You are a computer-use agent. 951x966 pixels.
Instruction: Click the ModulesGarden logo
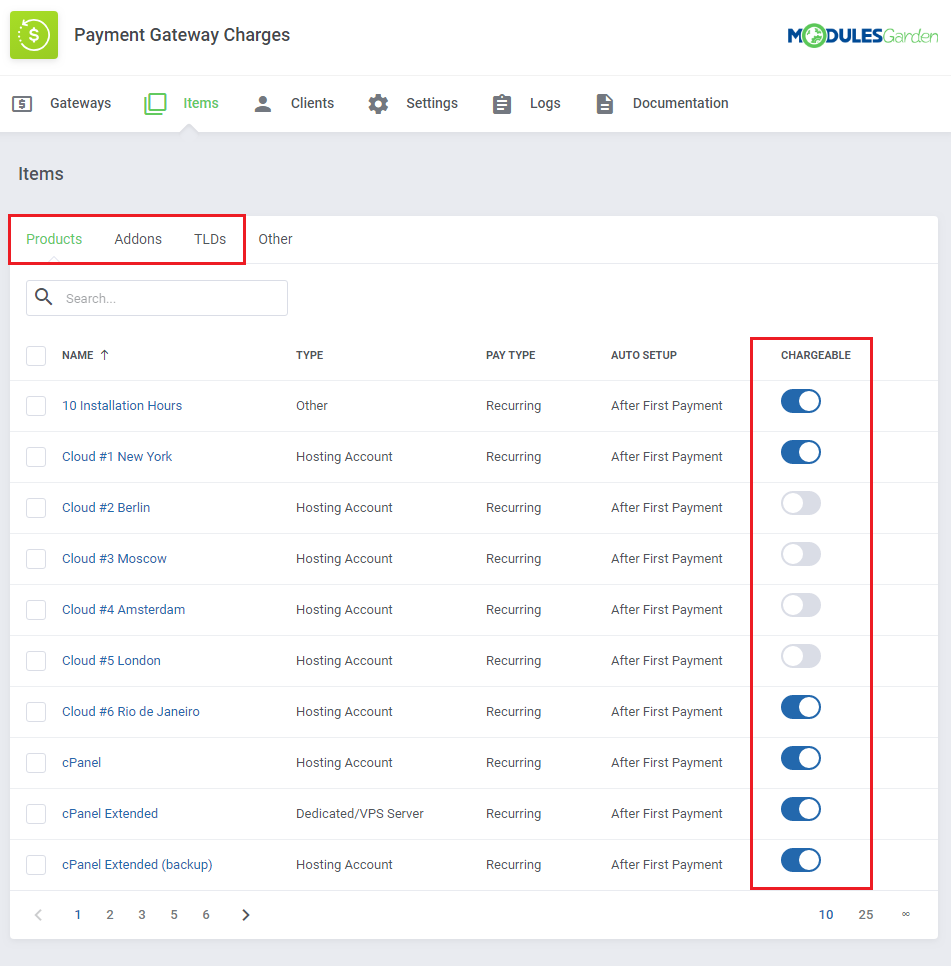(x=862, y=36)
